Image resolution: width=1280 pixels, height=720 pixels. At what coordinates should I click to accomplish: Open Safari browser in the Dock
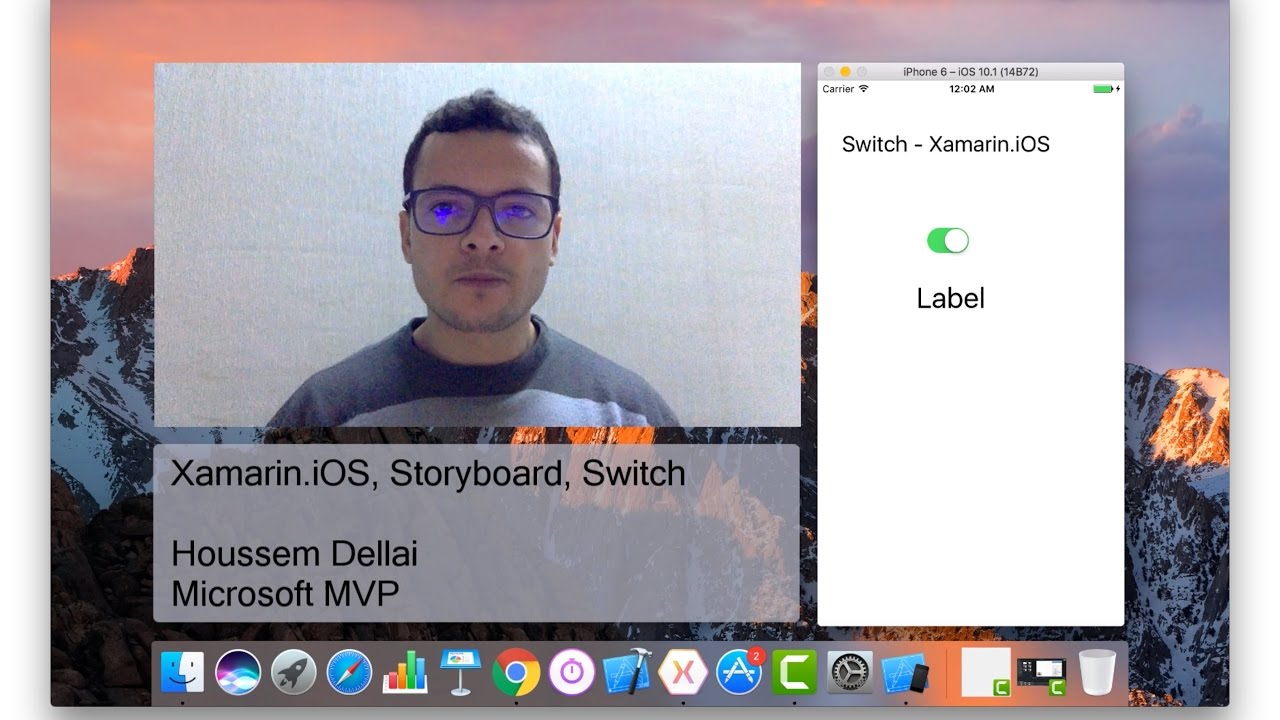[x=349, y=672]
